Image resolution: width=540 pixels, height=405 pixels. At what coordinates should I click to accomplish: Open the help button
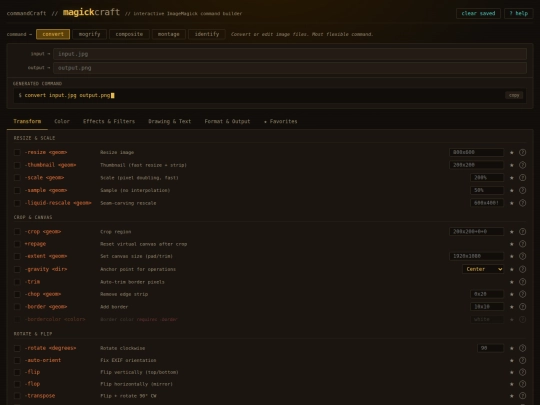(x=519, y=13)
